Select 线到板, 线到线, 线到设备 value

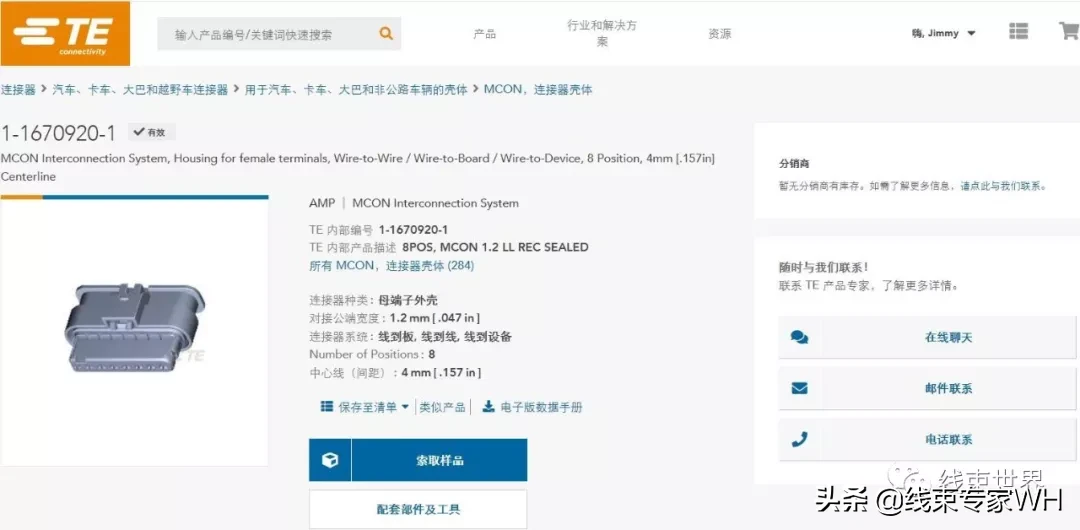(x=445, y=337)
